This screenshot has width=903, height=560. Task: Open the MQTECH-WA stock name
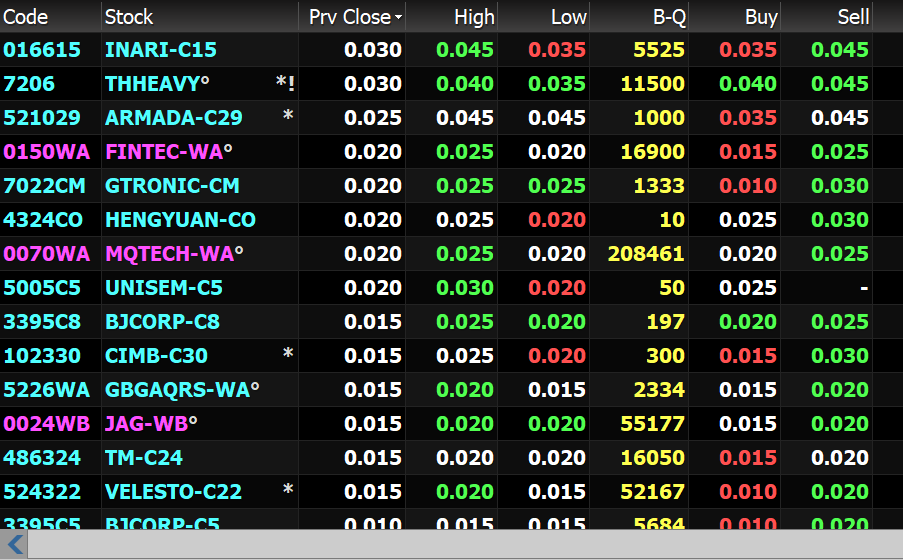point(169,254)
